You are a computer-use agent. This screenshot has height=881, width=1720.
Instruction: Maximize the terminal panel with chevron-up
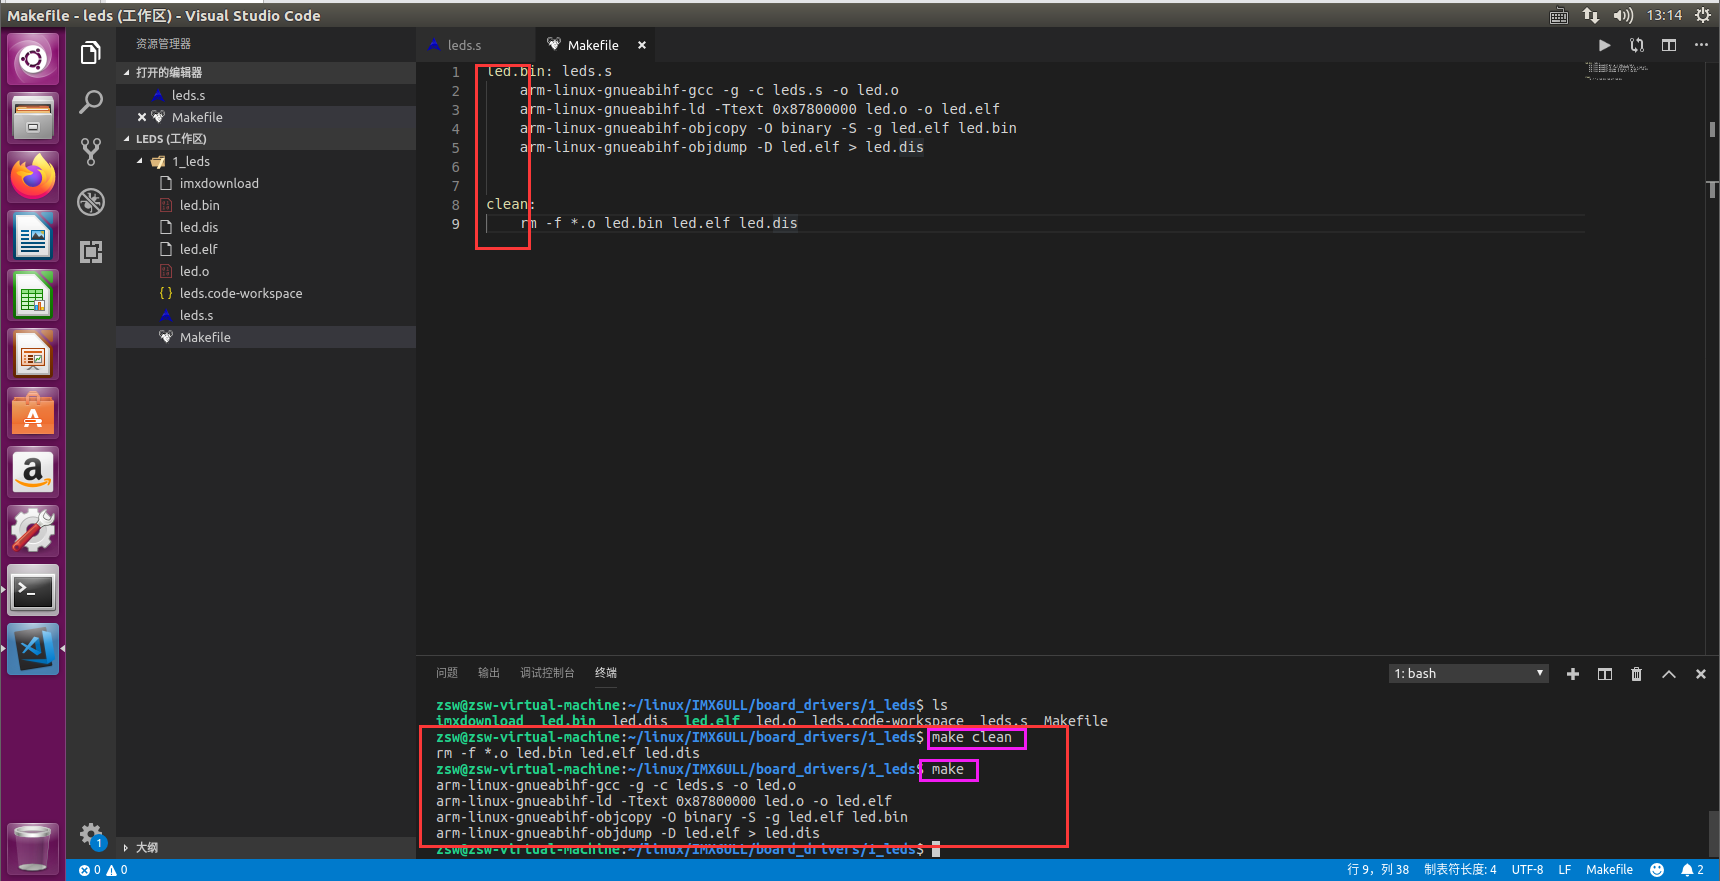(x=1669, y=674)
